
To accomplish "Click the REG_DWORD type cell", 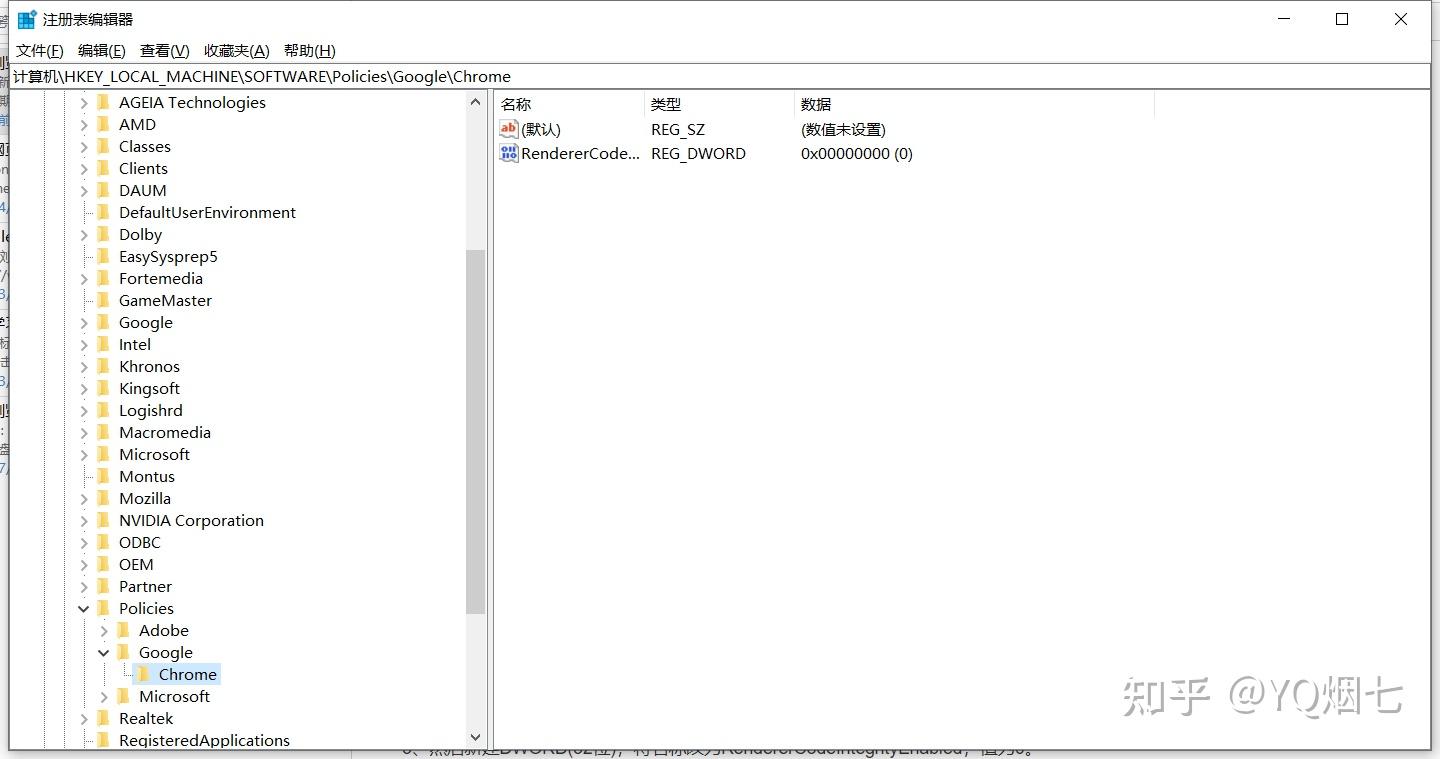I will [698, 153].
